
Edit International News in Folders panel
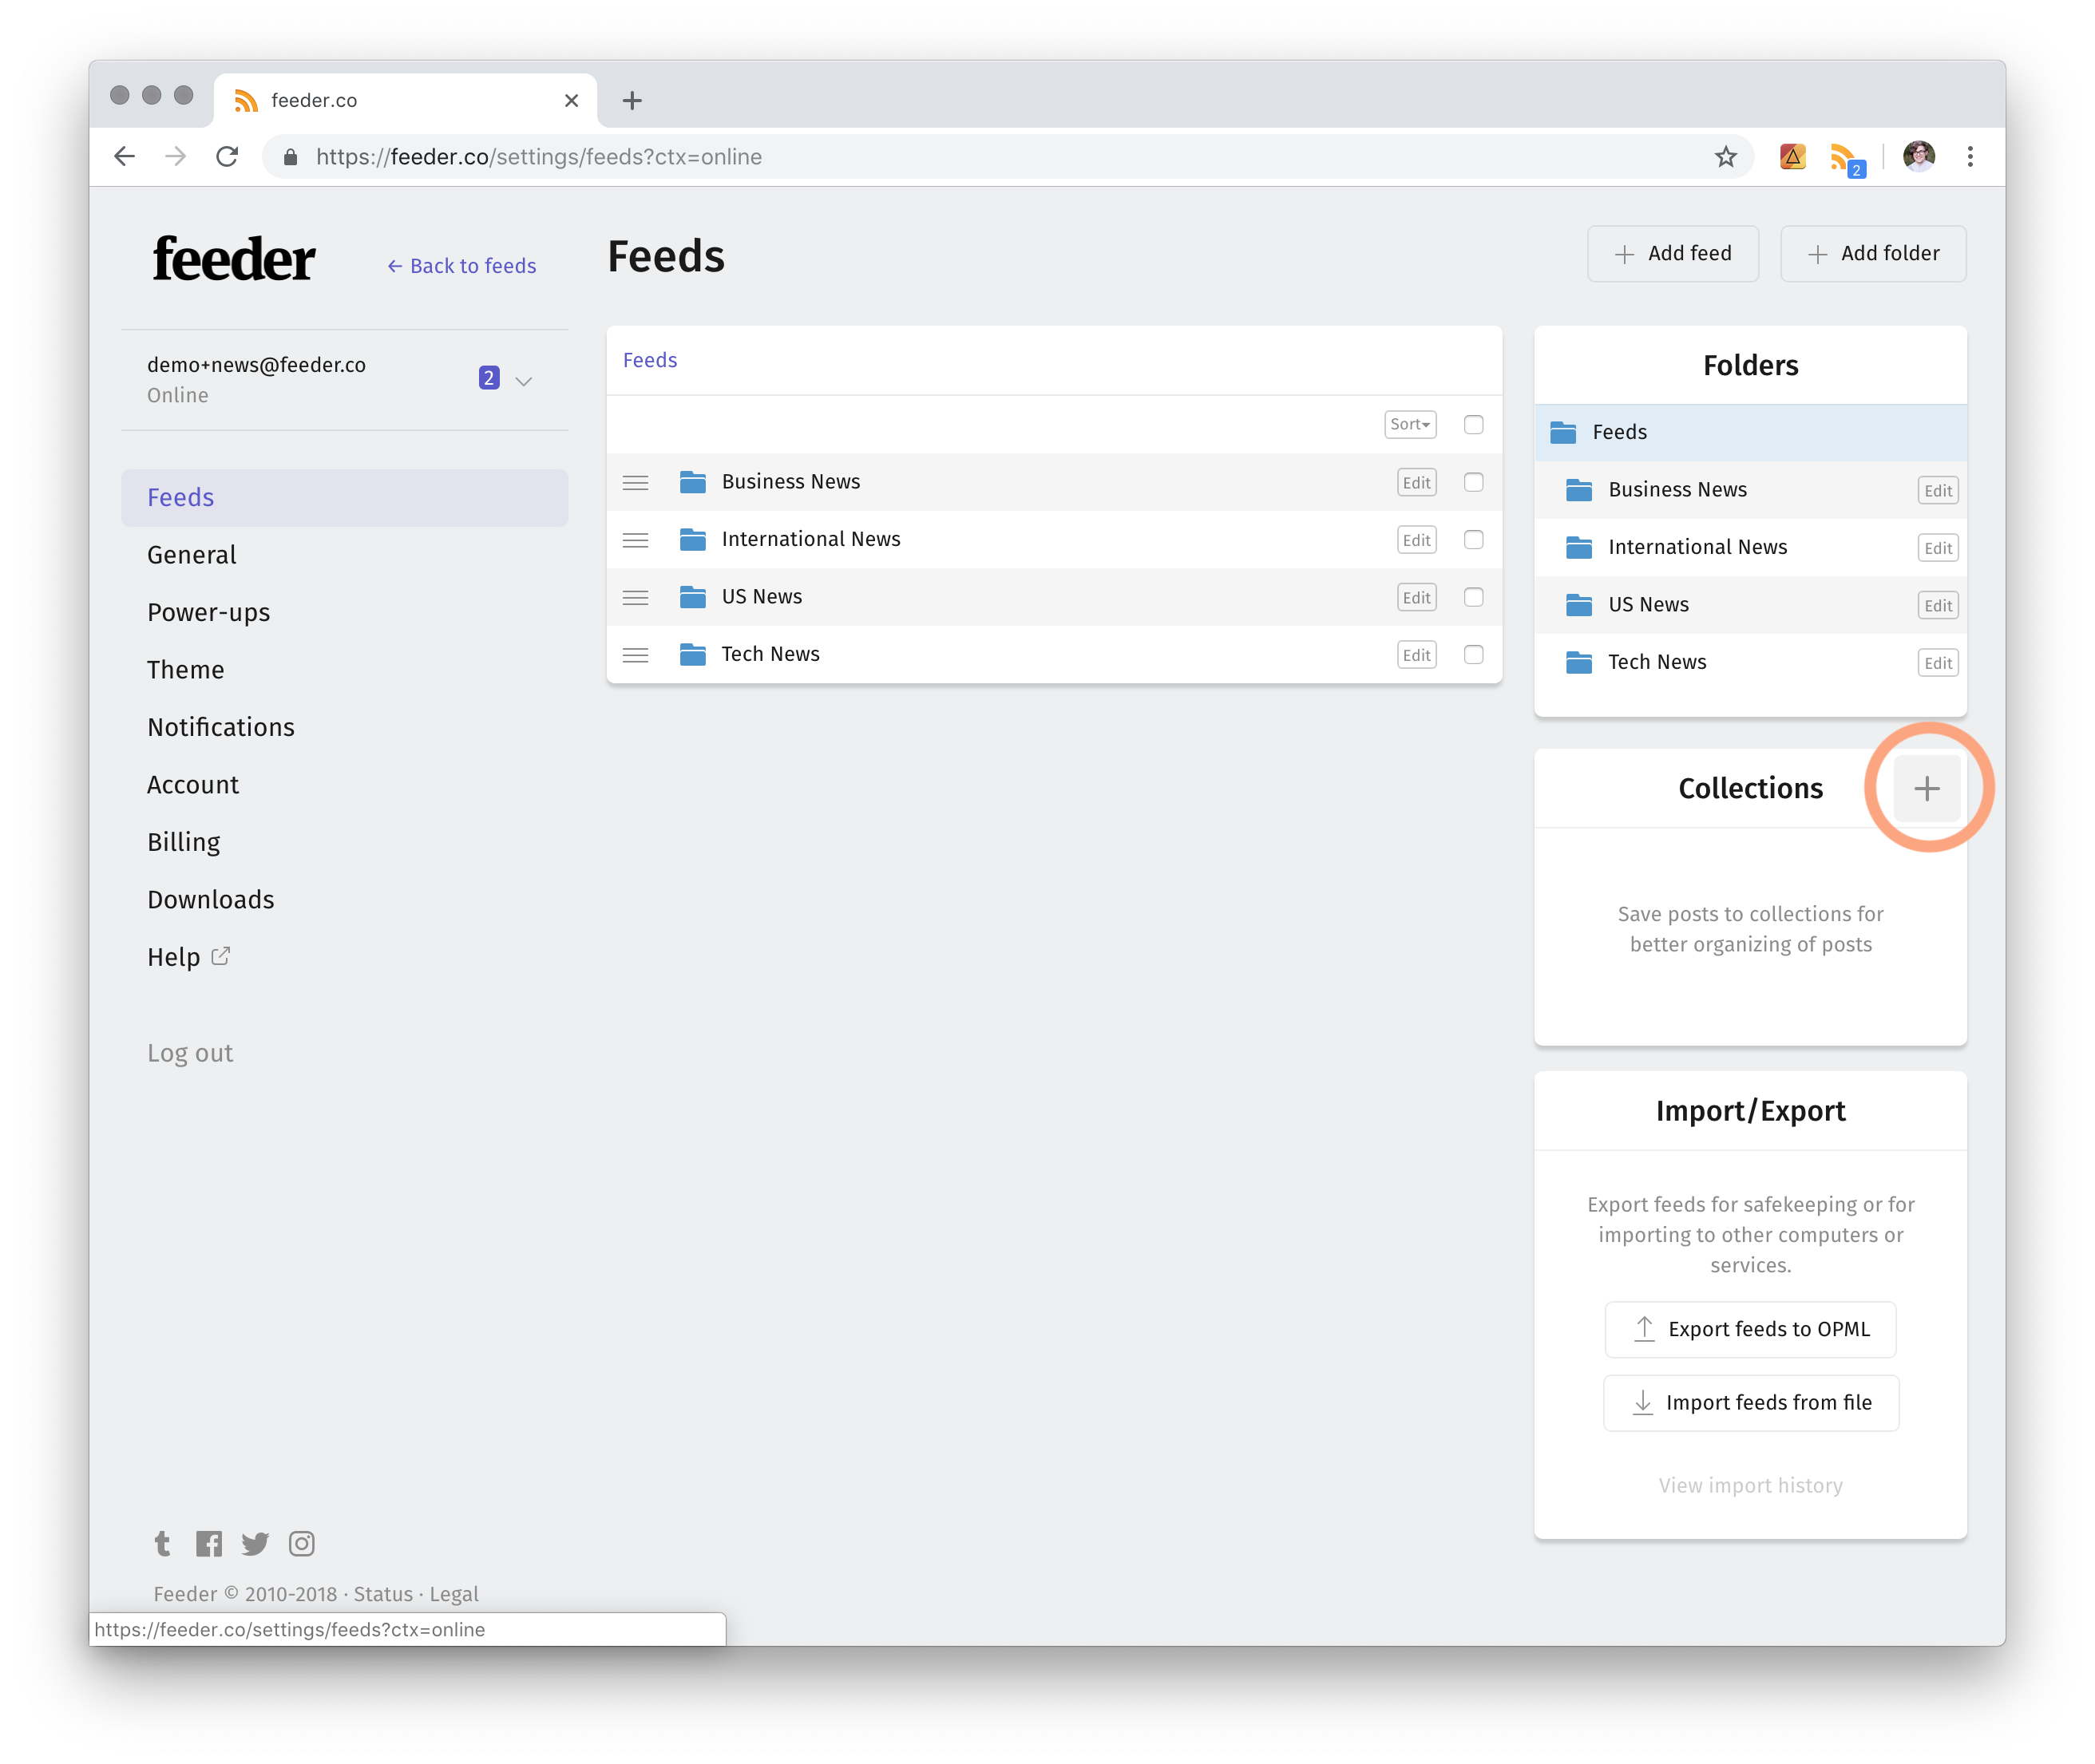(1937, 548)
